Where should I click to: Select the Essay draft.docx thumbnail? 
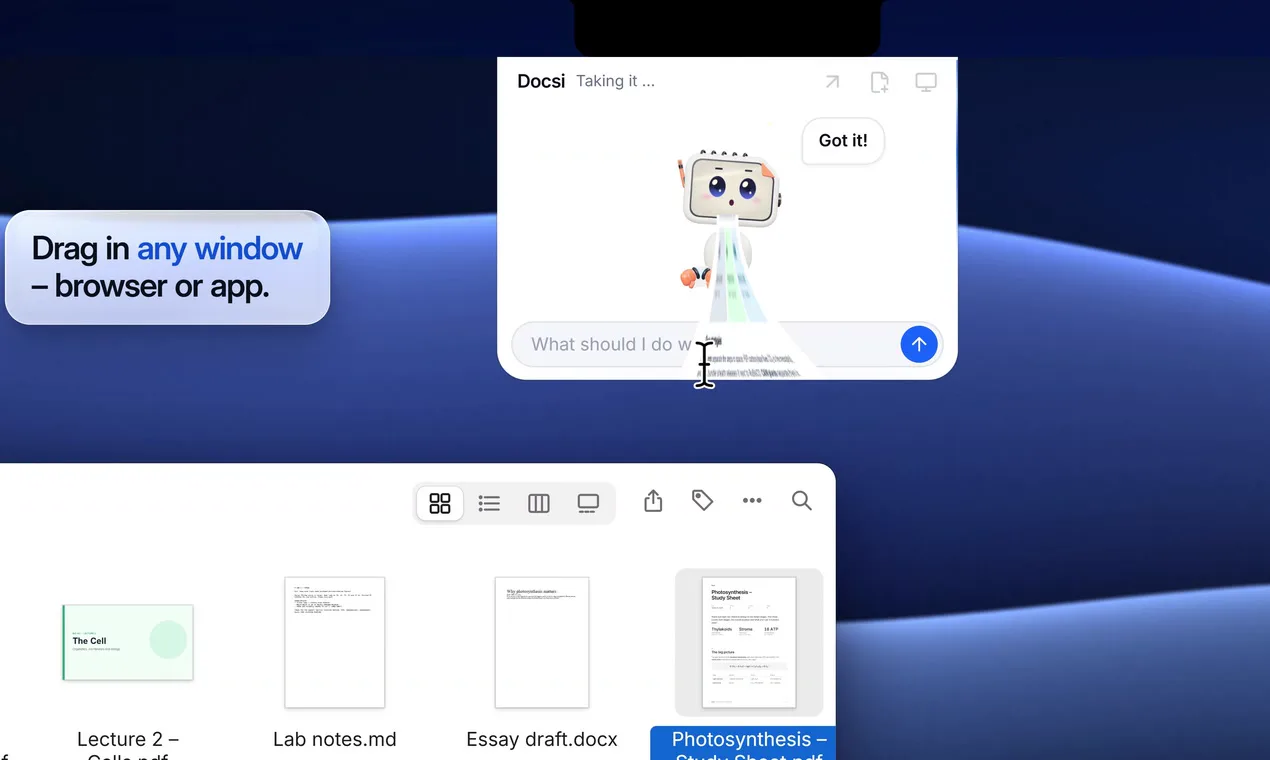pos(542,642)
